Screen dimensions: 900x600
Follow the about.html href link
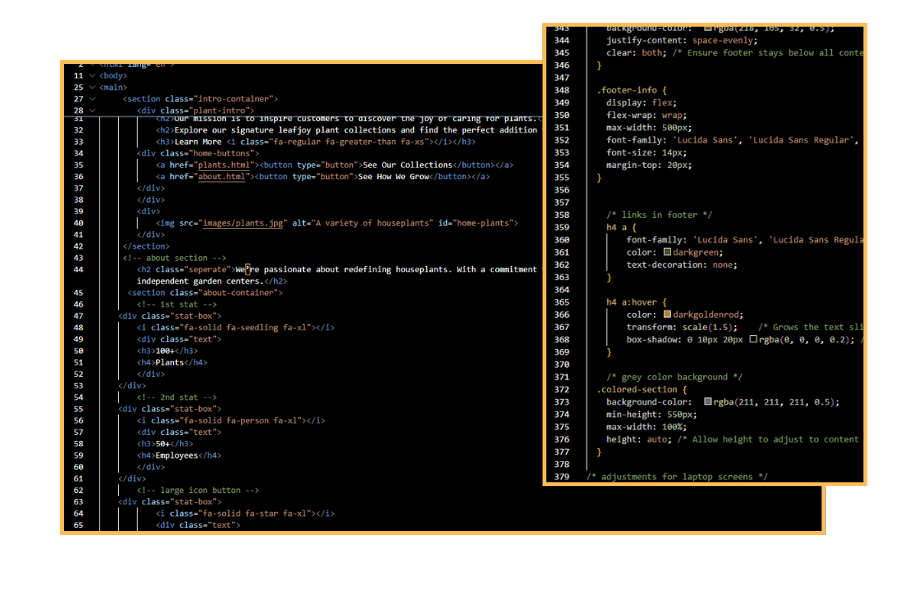[x=222, y=177]
